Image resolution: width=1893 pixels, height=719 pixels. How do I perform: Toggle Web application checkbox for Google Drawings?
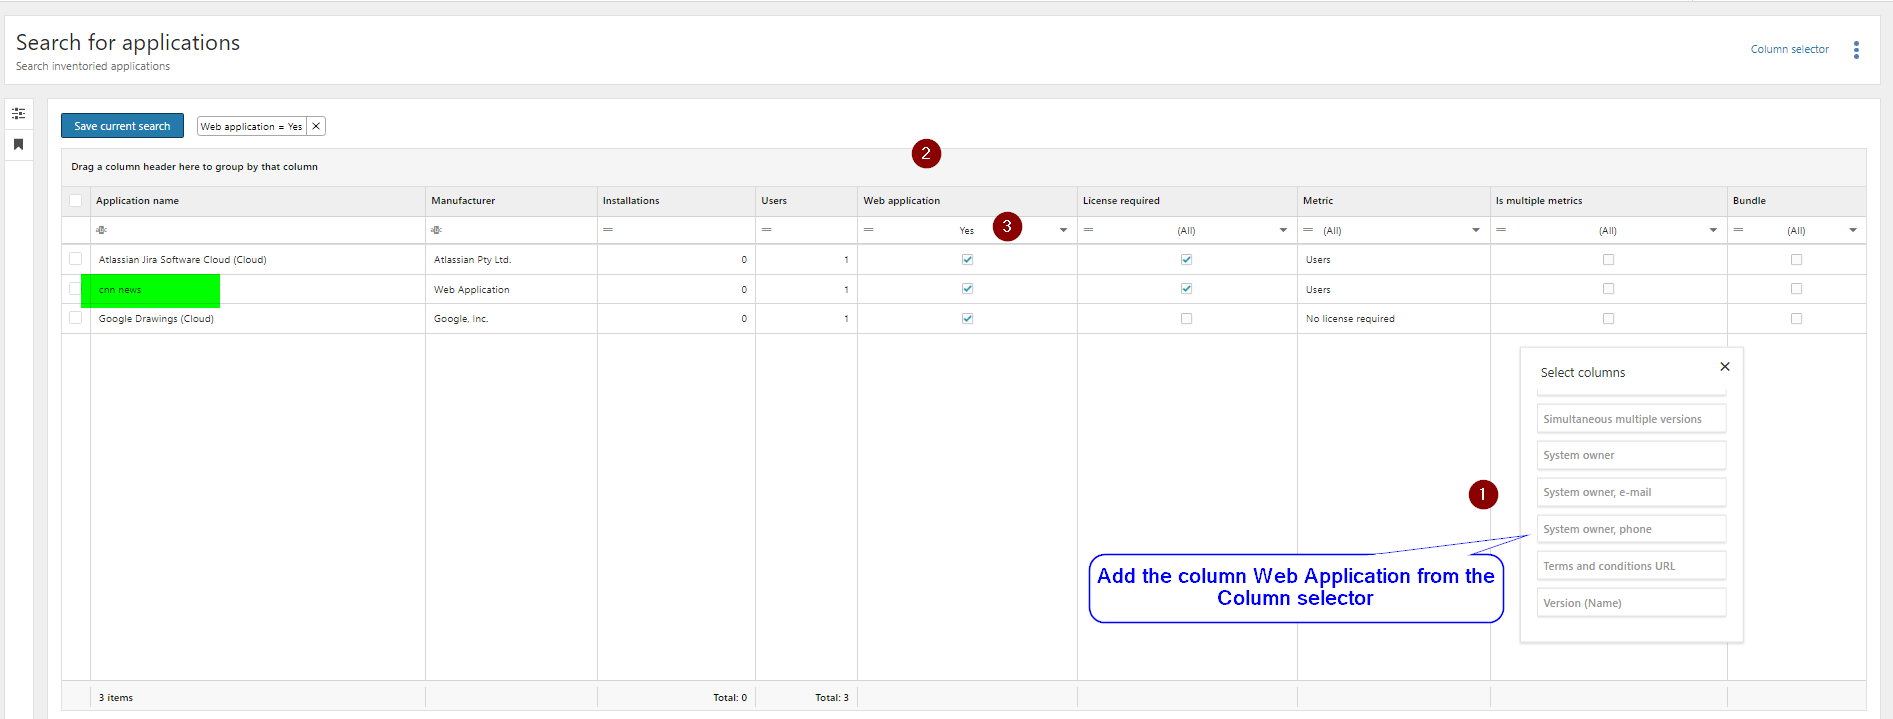click(x=967, y=318)
